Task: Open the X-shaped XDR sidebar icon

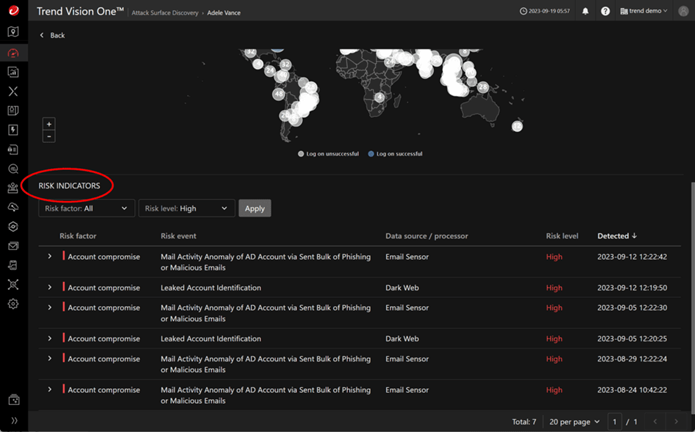Action: pyautogui.click(x=13, y=91)
